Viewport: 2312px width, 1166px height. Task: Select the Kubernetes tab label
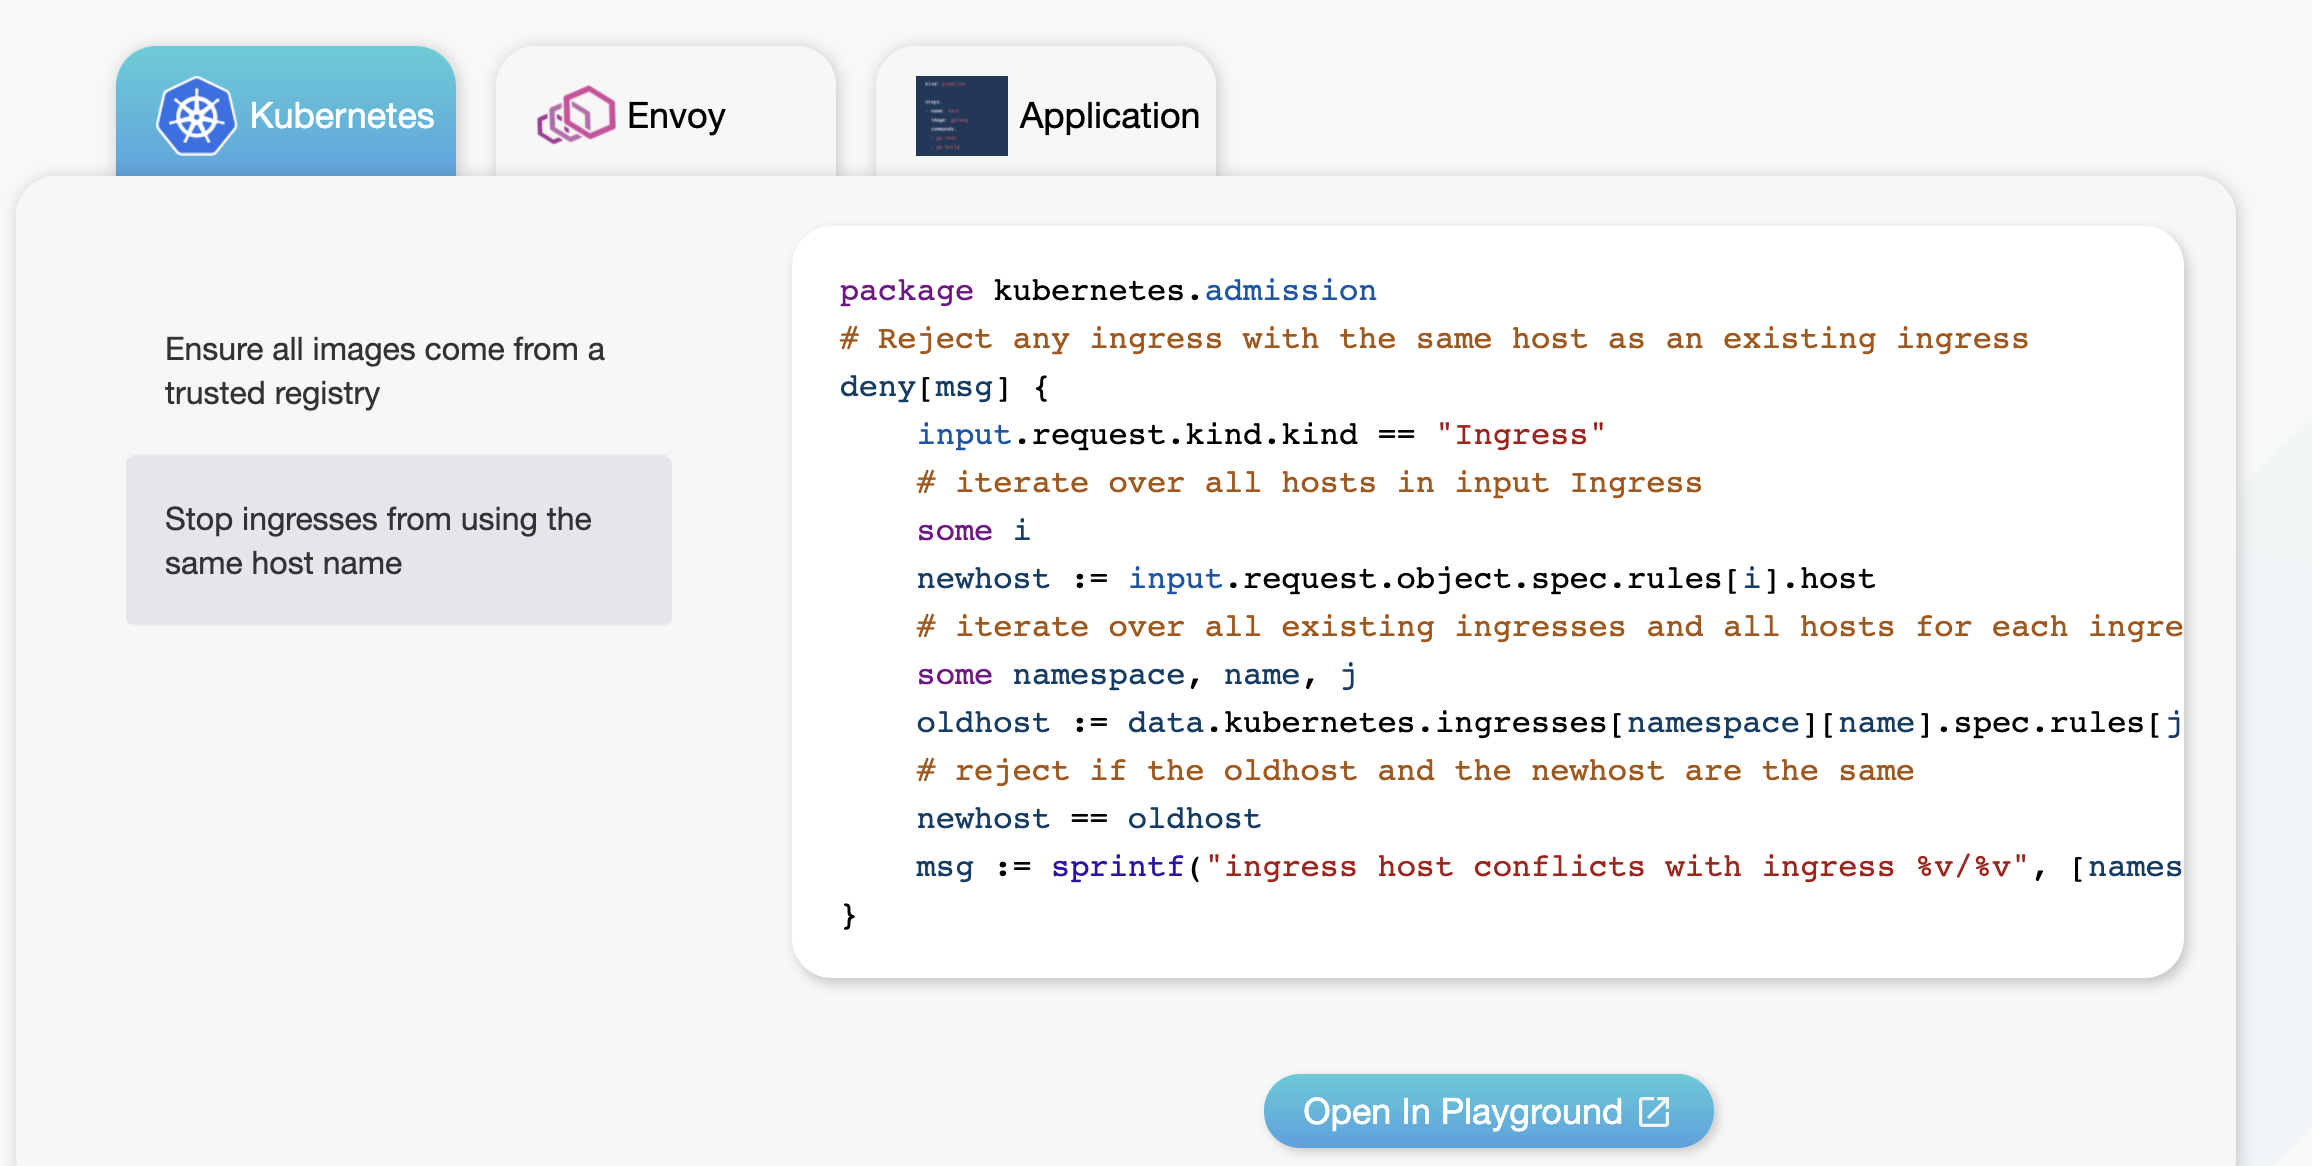342,116
